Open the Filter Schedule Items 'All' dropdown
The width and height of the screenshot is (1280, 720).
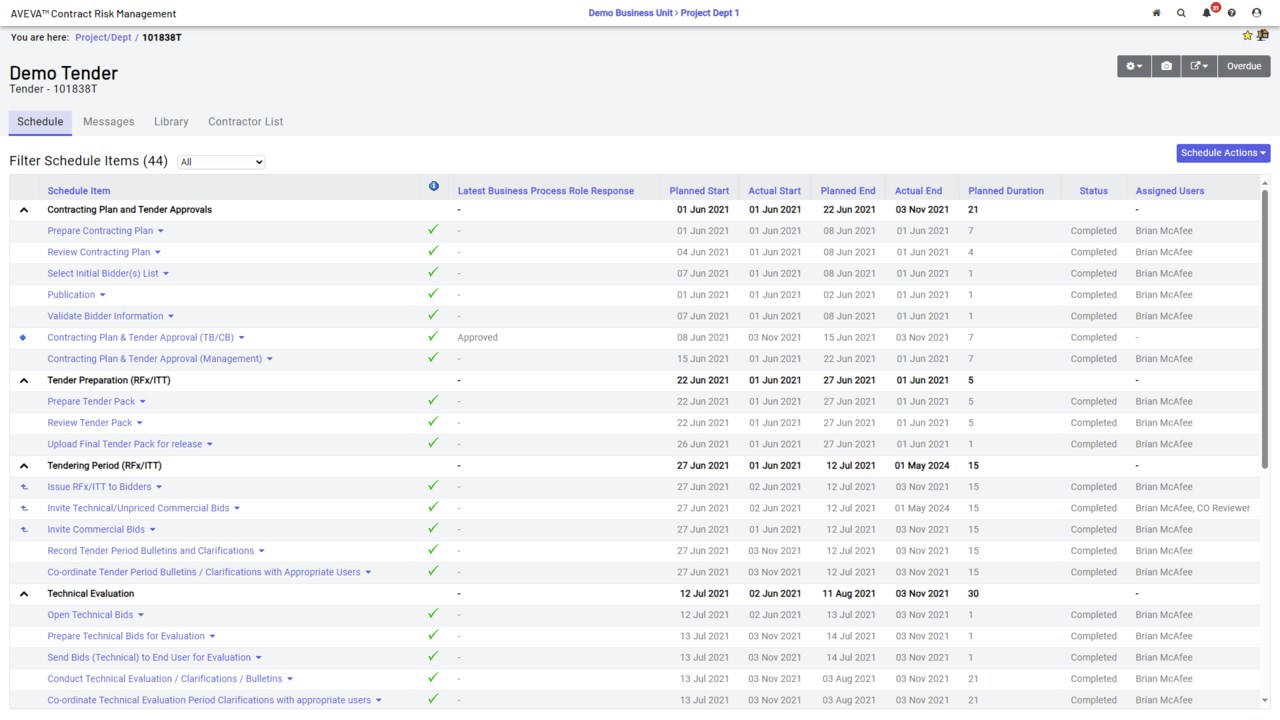point(221,162)
